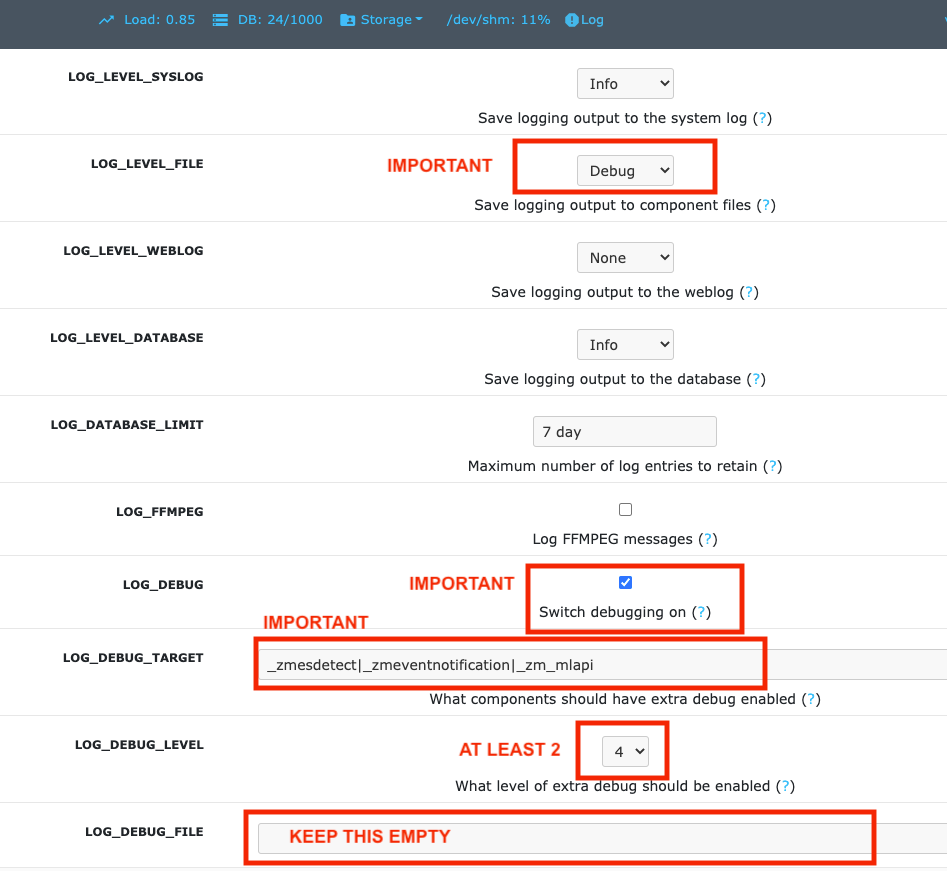Disable the LOG_DEBUG switch
This screenshot has width=947, height=871.
pyautogui.click(x=625, y=581)
